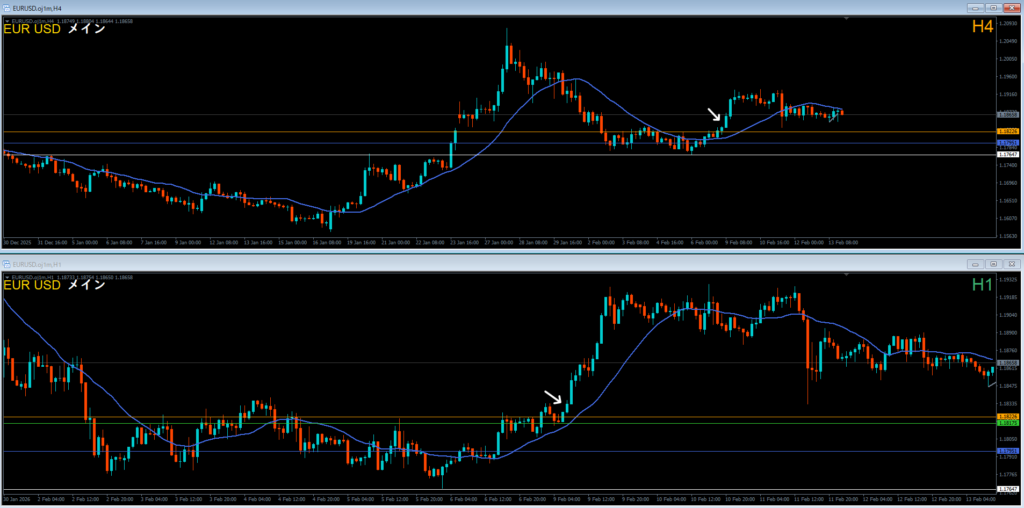Click the 30 Jan 2026 time label
Screen dimensions: 1024x508
[x=17, y=499]
